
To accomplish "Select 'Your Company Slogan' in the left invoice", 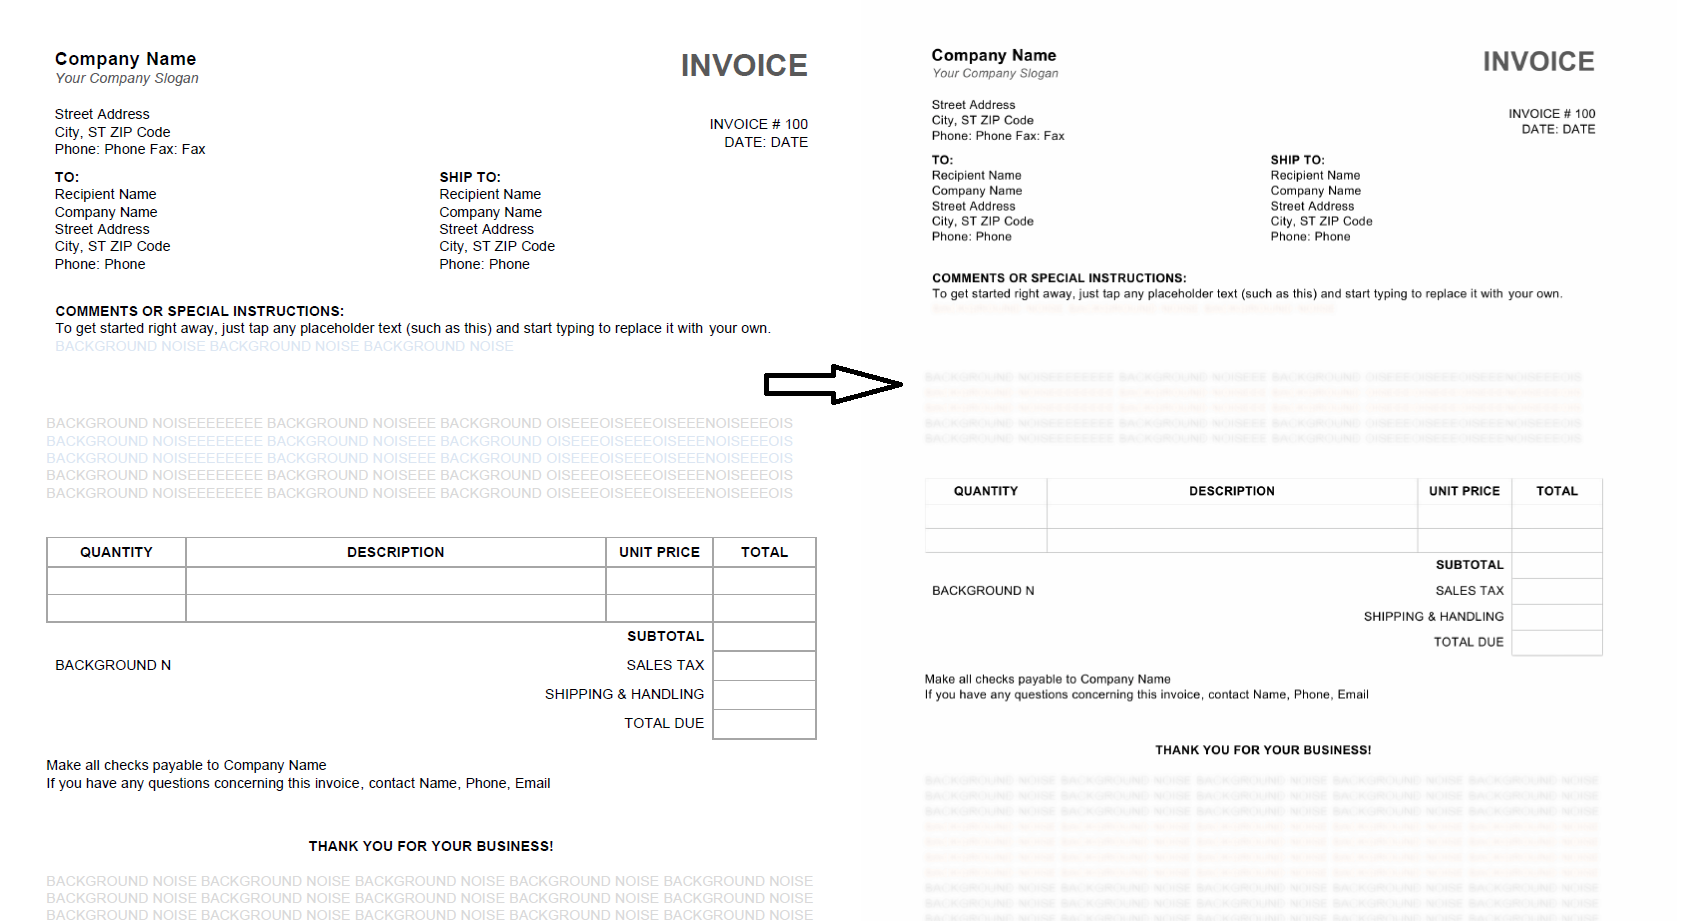I will (x=127, y=78).
